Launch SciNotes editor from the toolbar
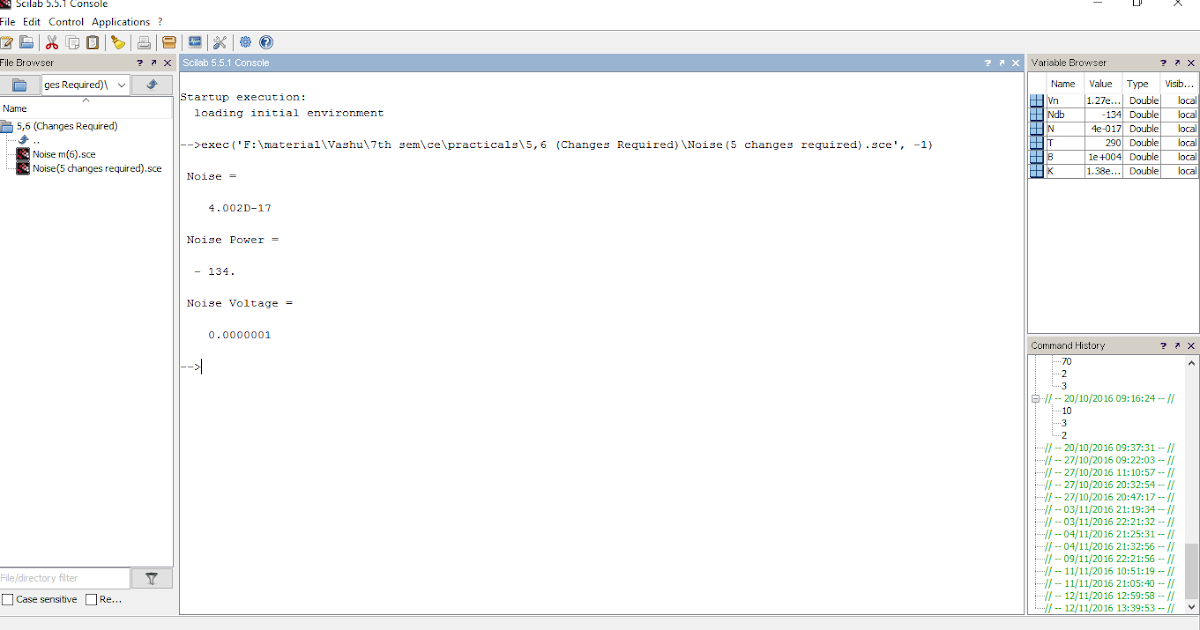The width and height of the screenshot is (1200, 630). pos(6,42)
